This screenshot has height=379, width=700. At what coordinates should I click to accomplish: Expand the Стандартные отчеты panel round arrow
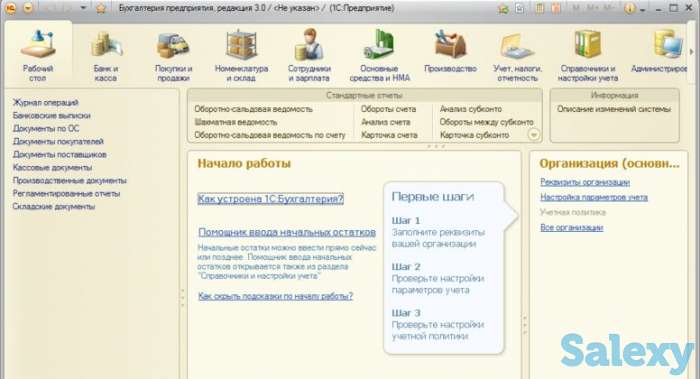tap(534, 134)
